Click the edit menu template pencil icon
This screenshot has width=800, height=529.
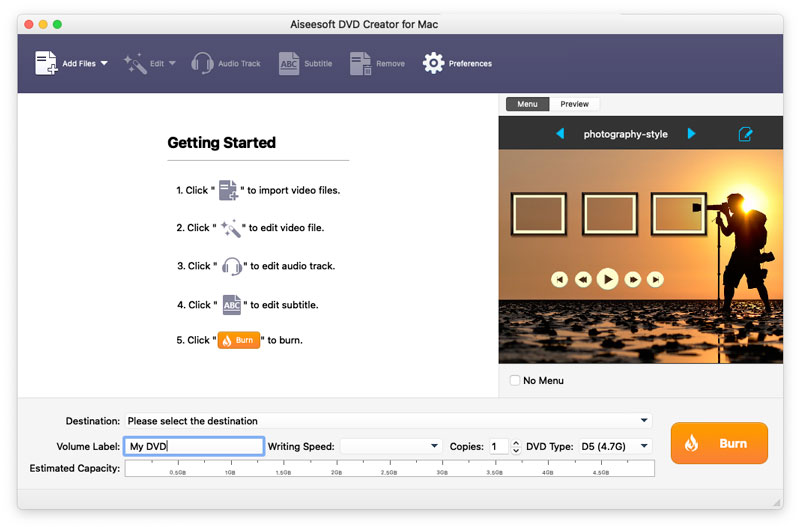pyautogui.click(x=745, y=134)
